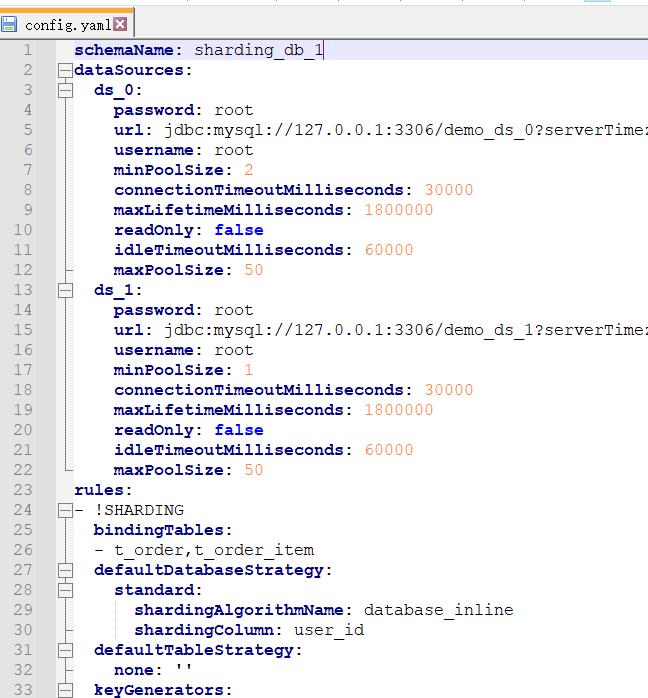Click the jdbc url for demo_ds_0
Viewport: 648px width, 698px height.
pos(406,130)
